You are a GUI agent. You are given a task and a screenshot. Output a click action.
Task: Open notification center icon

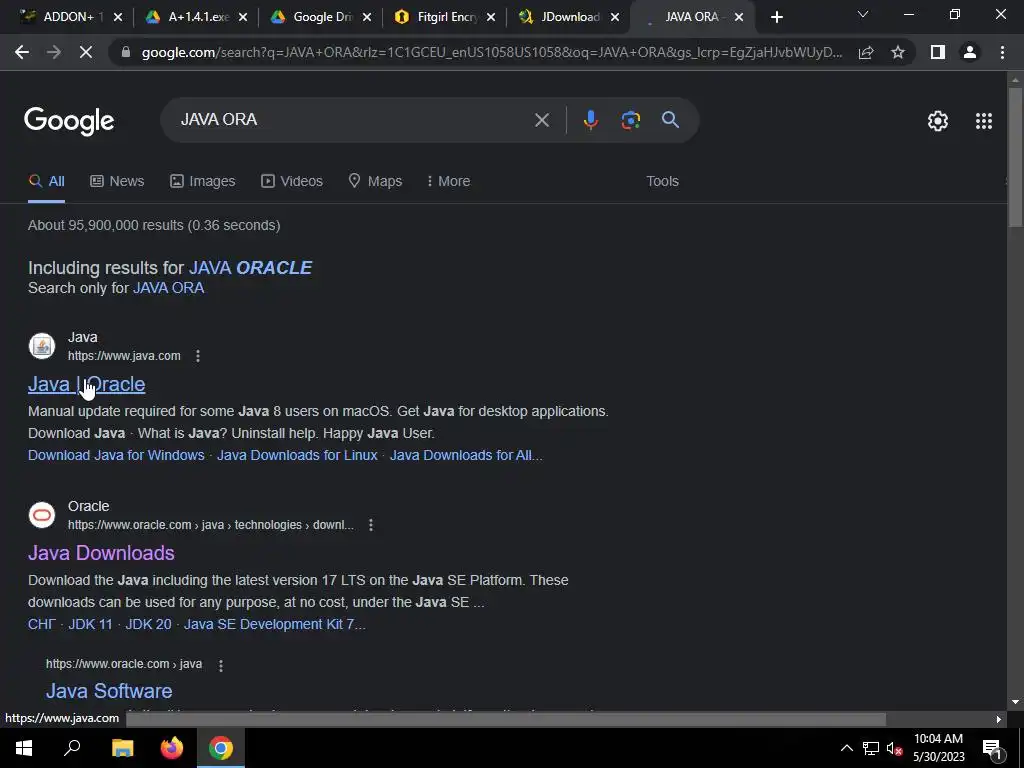tap(993, 748)
